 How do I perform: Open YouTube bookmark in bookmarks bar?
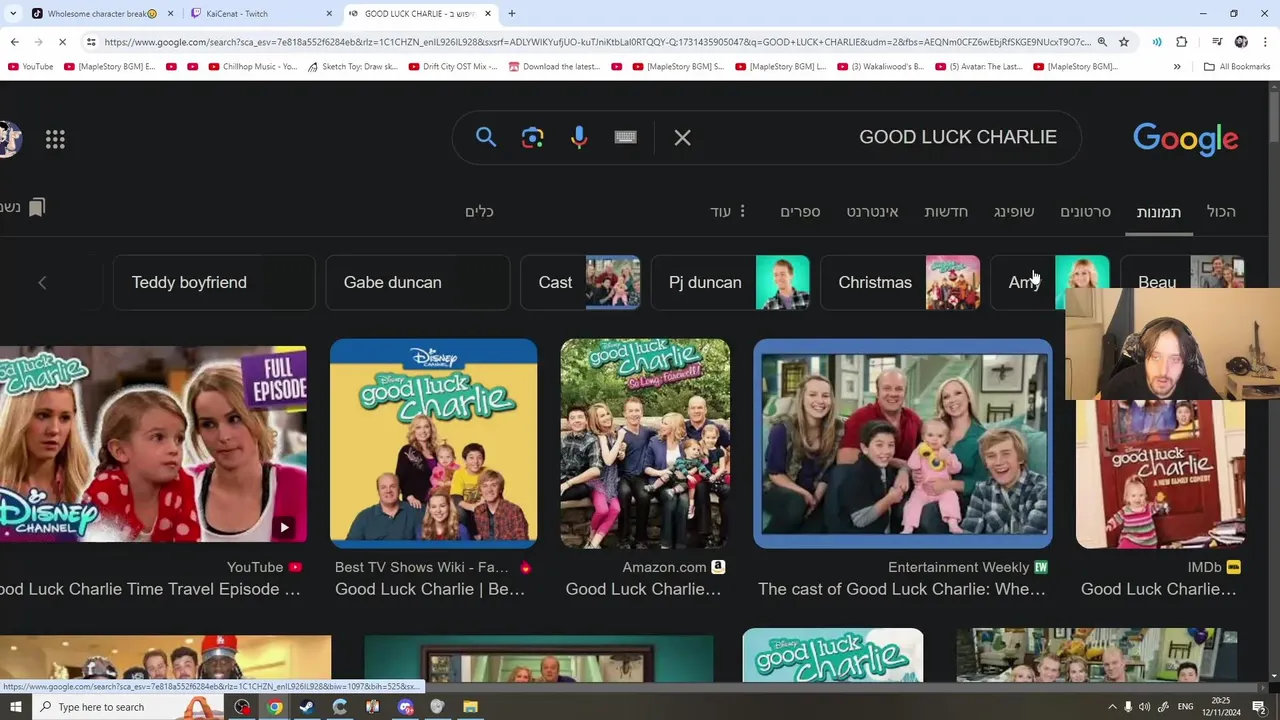[x=30, y=67]
